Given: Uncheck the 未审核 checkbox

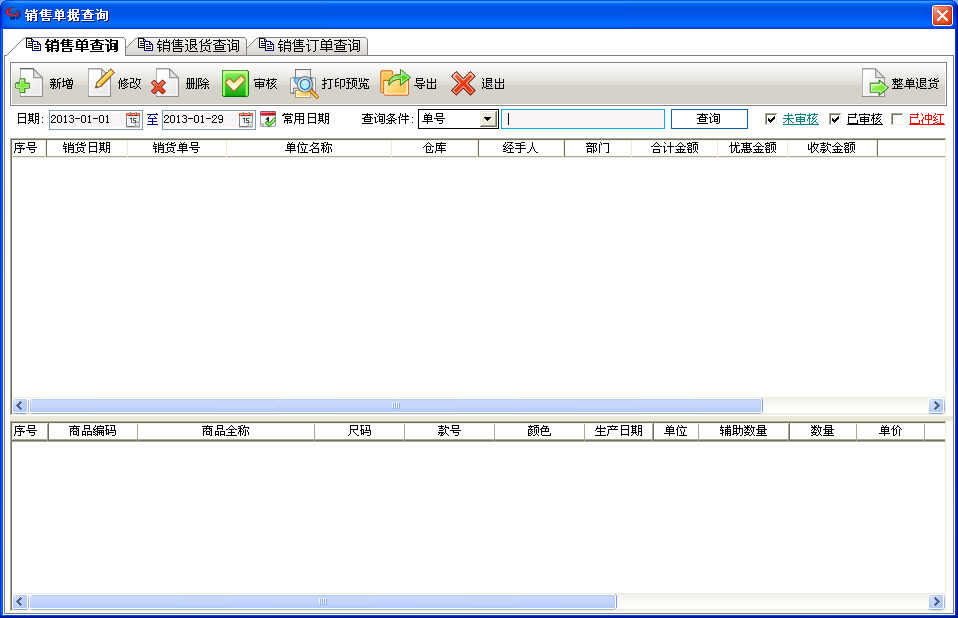Looking at the screenshot, I should click(x=770, y=119).
